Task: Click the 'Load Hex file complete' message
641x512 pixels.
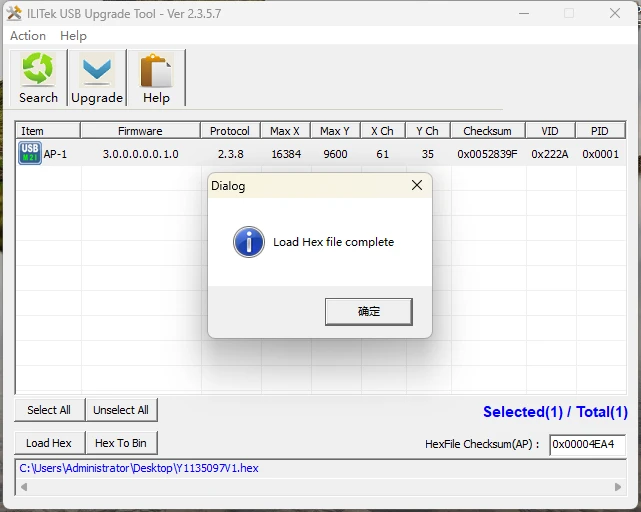Action: tap(334, 242)
